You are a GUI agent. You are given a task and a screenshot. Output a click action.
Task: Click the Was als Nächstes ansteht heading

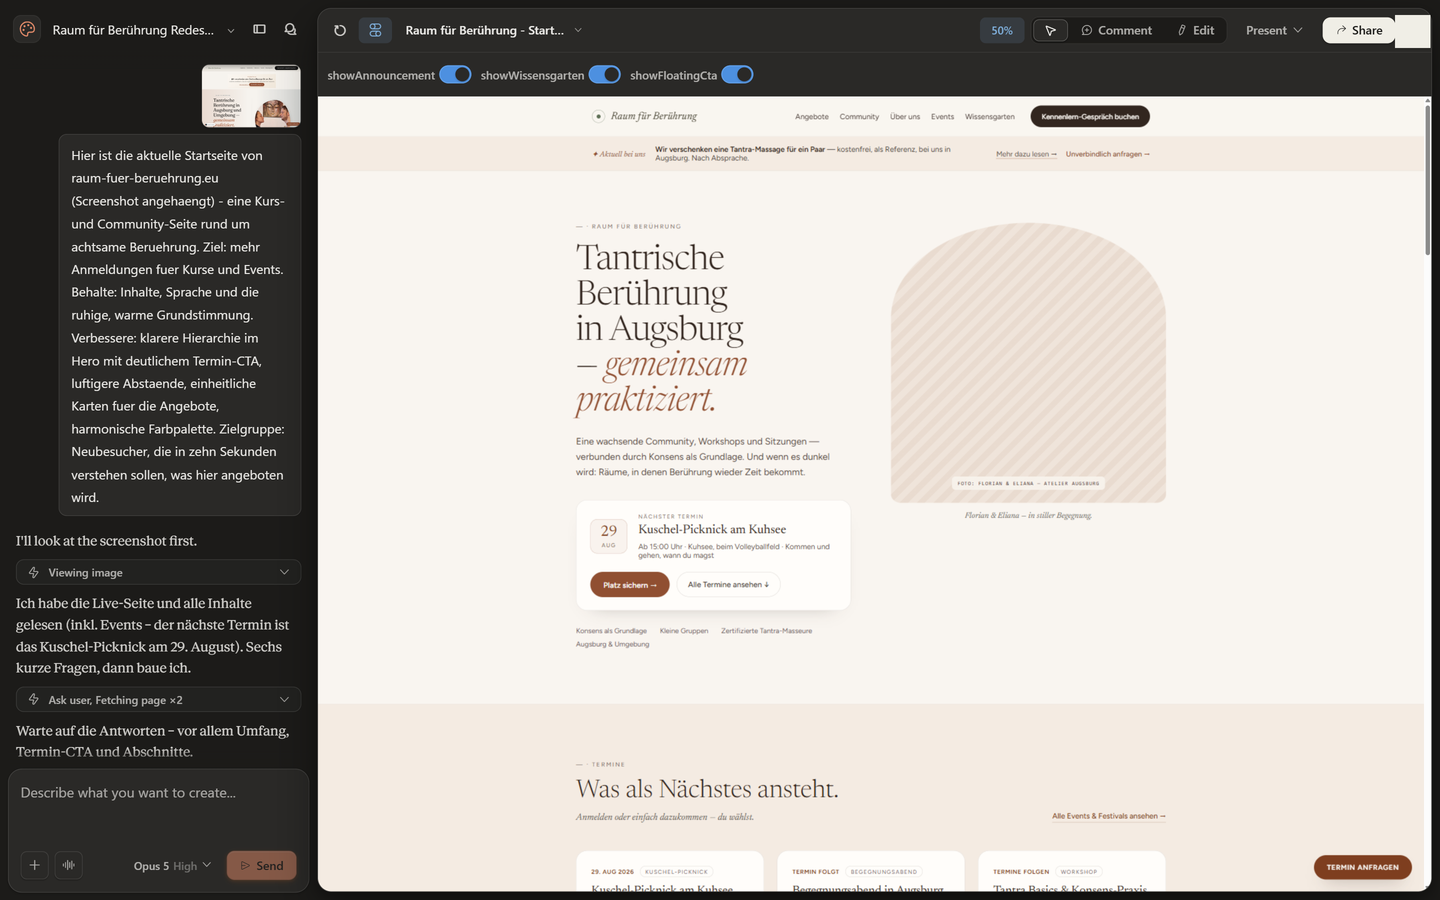(x=707, y=789)
